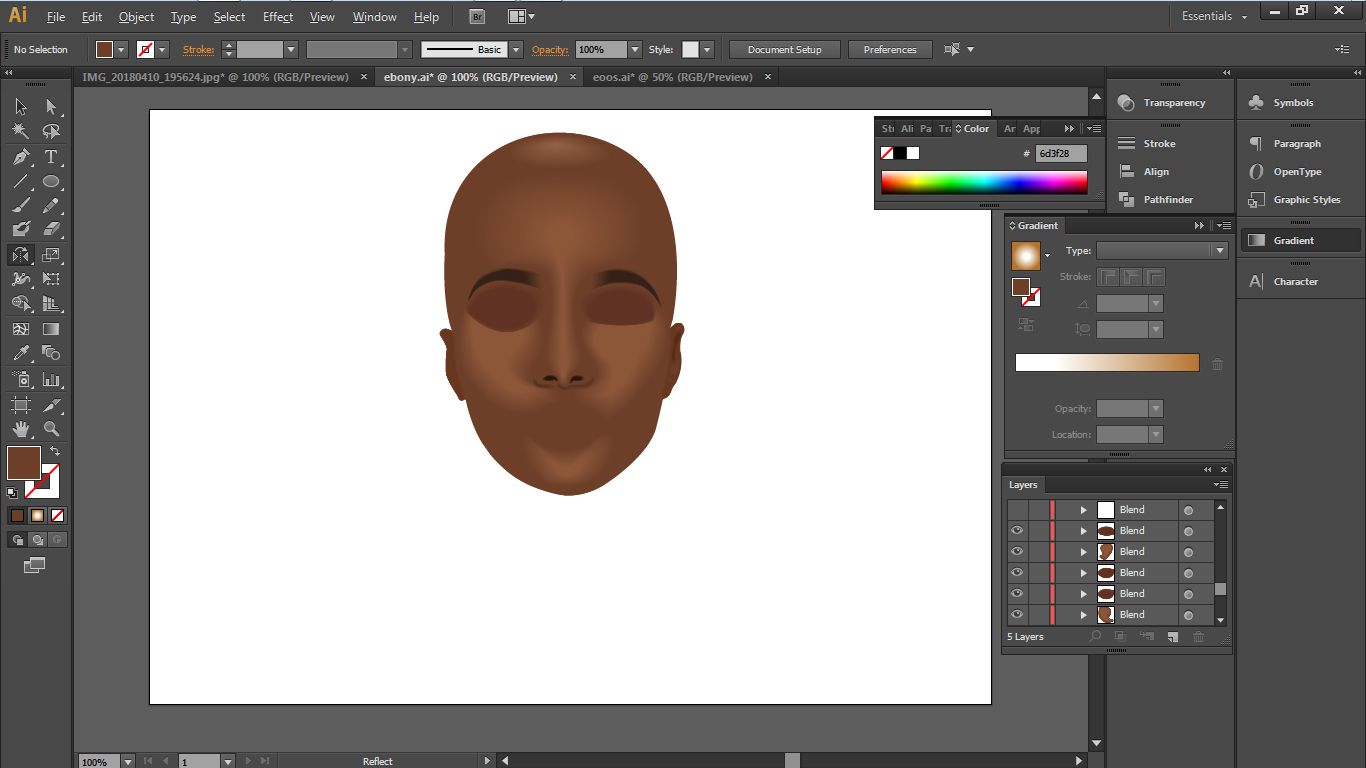The width and height of the screenshot is (1366, 768).
Task: Open the Essentials workspace dropdown
Action: tap(1214, 17)
